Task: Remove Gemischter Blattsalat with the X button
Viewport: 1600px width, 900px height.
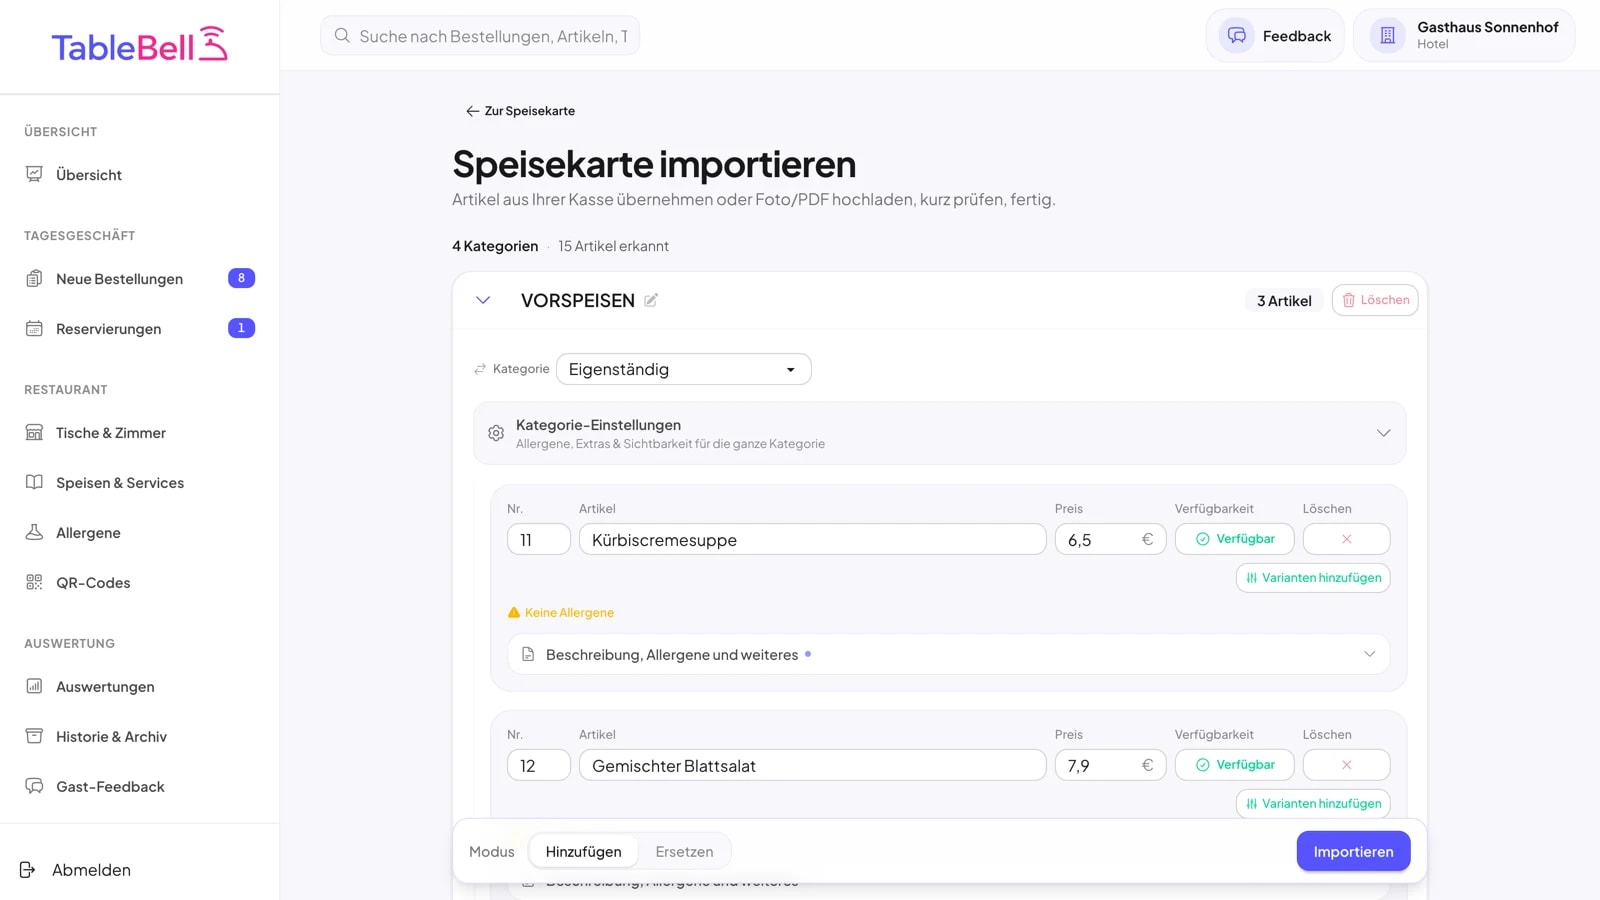Action: pos(1347,765)
